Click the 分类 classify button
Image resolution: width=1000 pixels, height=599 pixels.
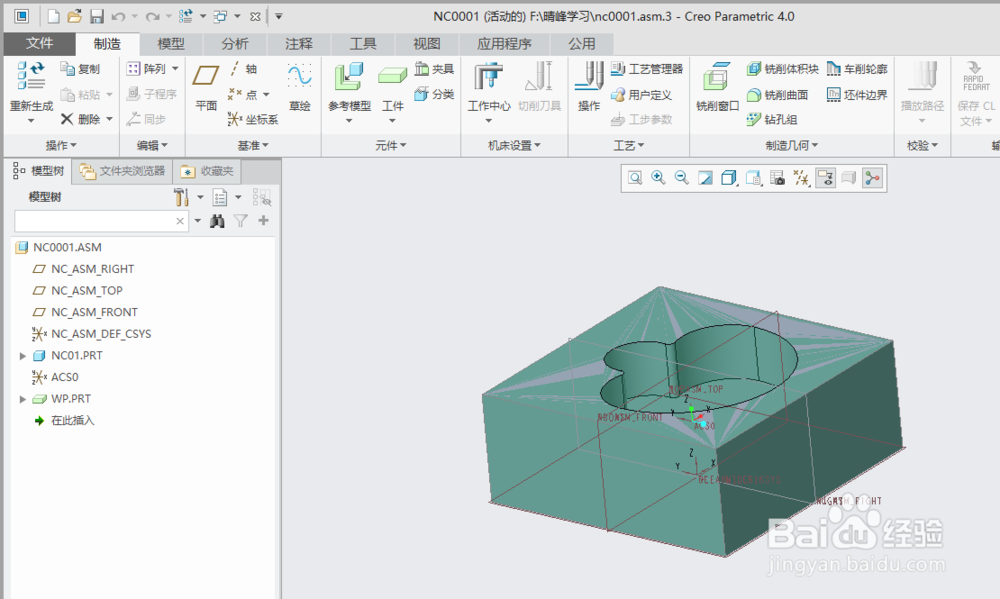click(x=434, y=94)
